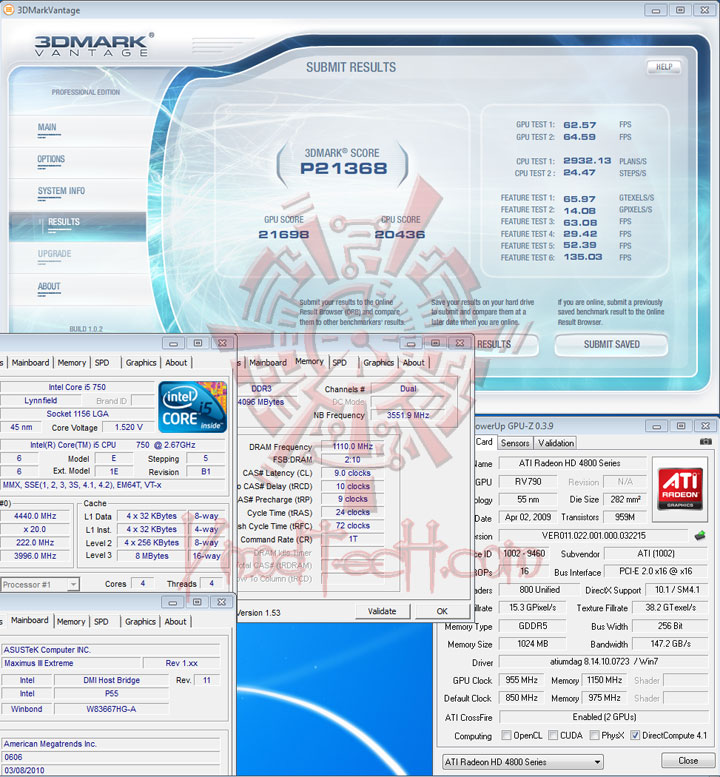This screenshot has width=720, height=777.
Task: Open SPD tab in CPU-Z memory window
Action: [x=339, y=363]
